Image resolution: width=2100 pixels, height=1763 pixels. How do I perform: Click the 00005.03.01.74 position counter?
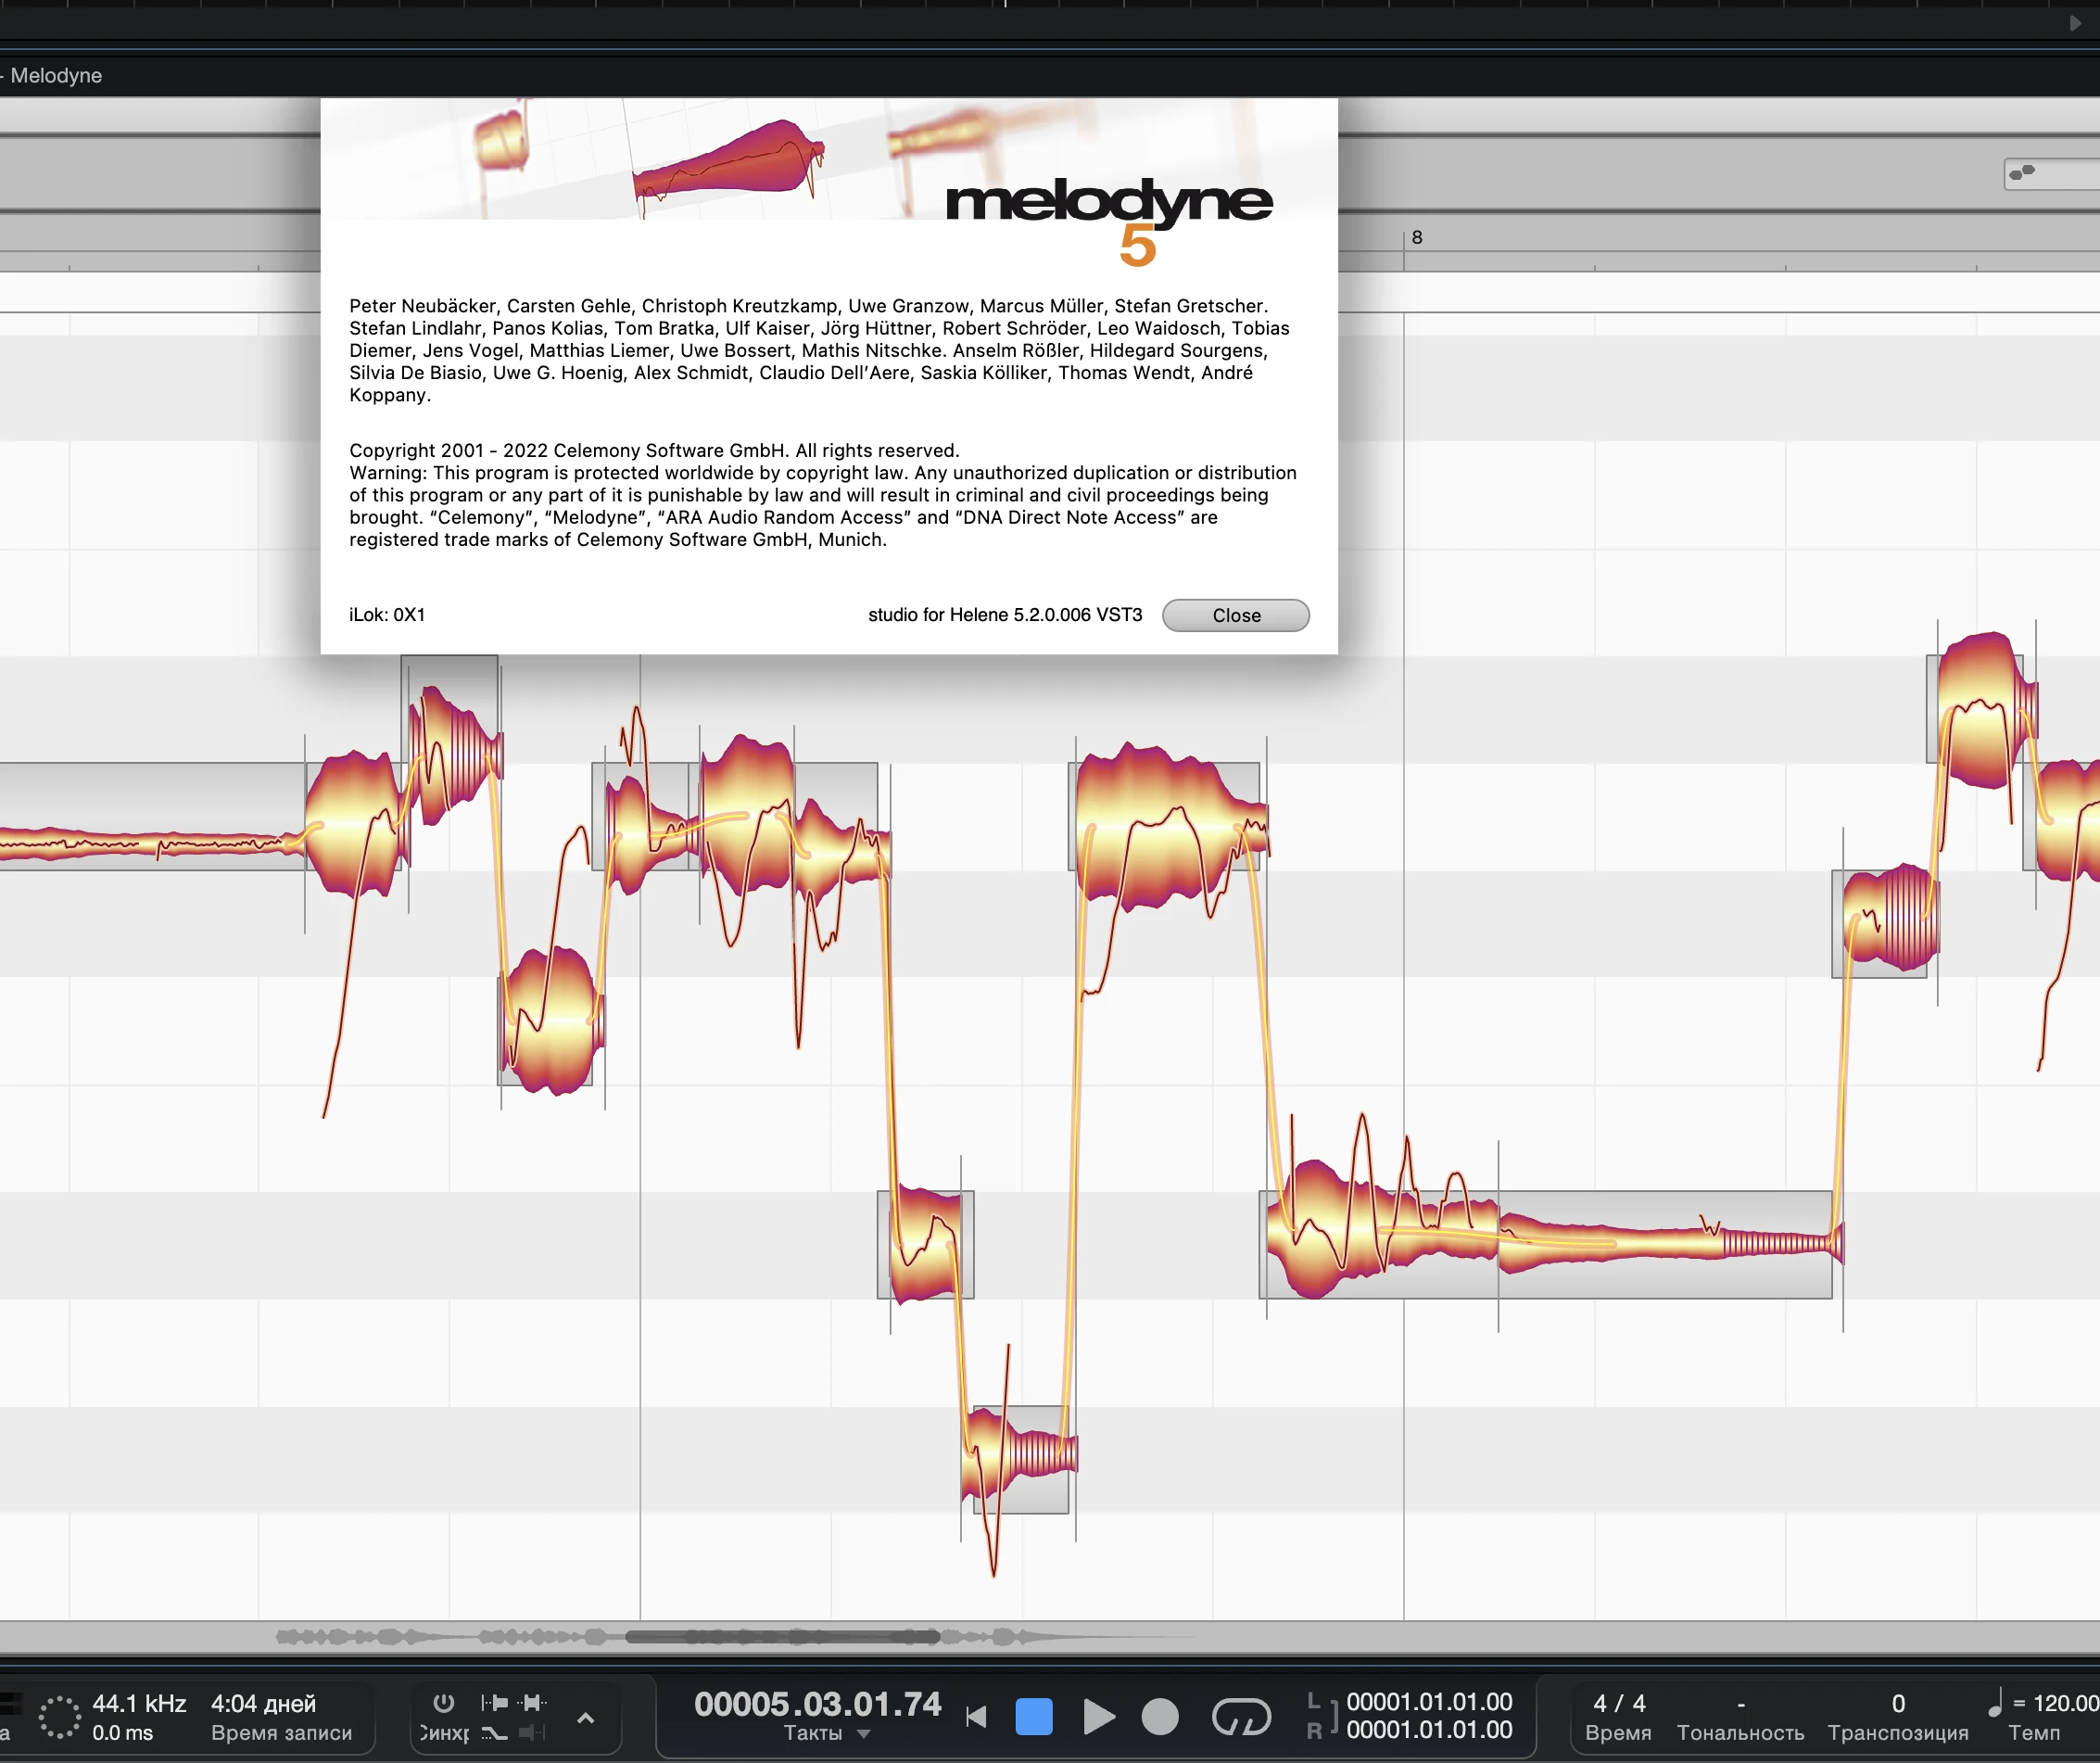click(817, 1703)
